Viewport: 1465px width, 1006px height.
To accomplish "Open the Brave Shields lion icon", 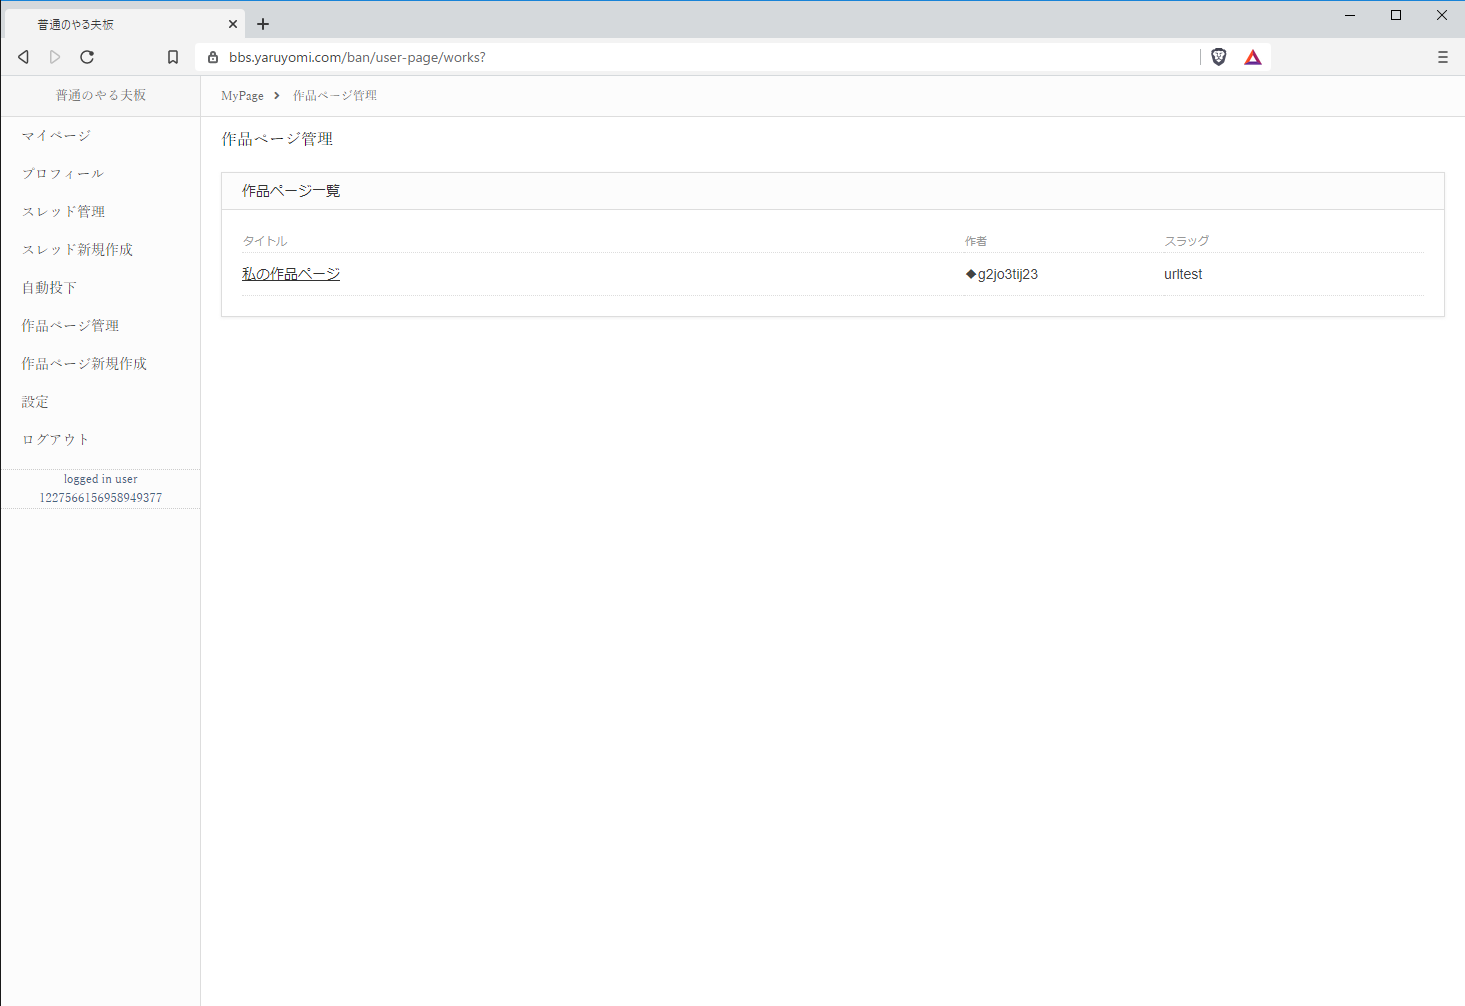I will 1218,57.
